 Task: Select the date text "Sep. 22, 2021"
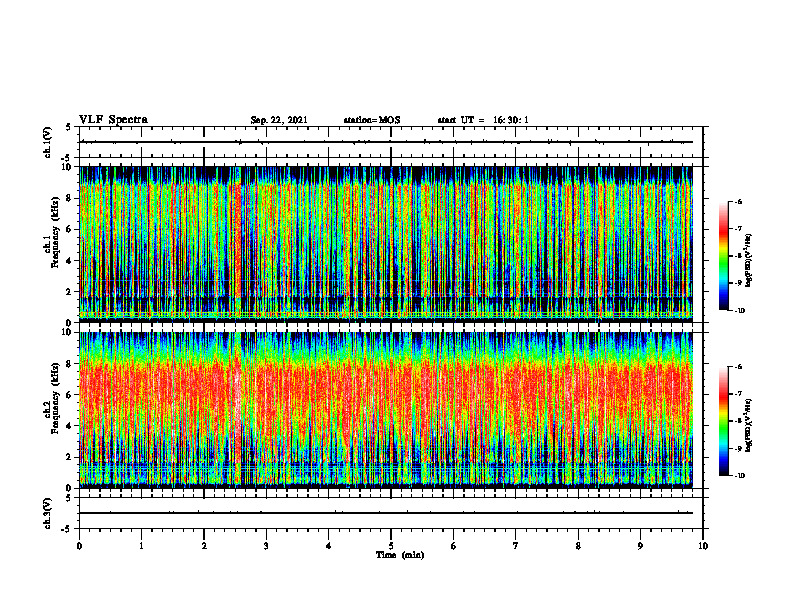(x=279, y=120)
